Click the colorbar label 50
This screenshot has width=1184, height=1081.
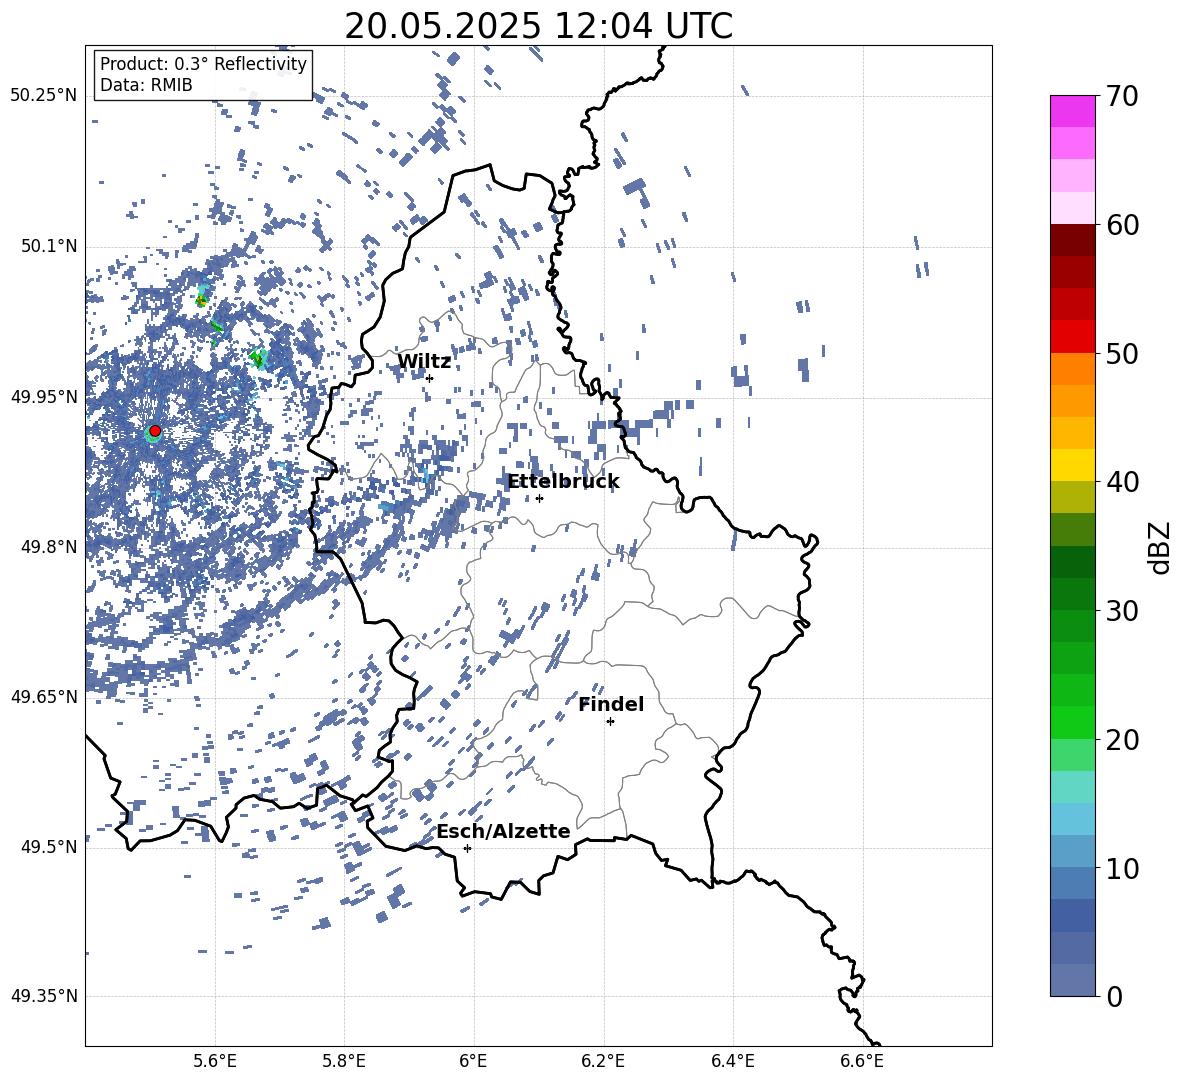tap(1122, 353)
